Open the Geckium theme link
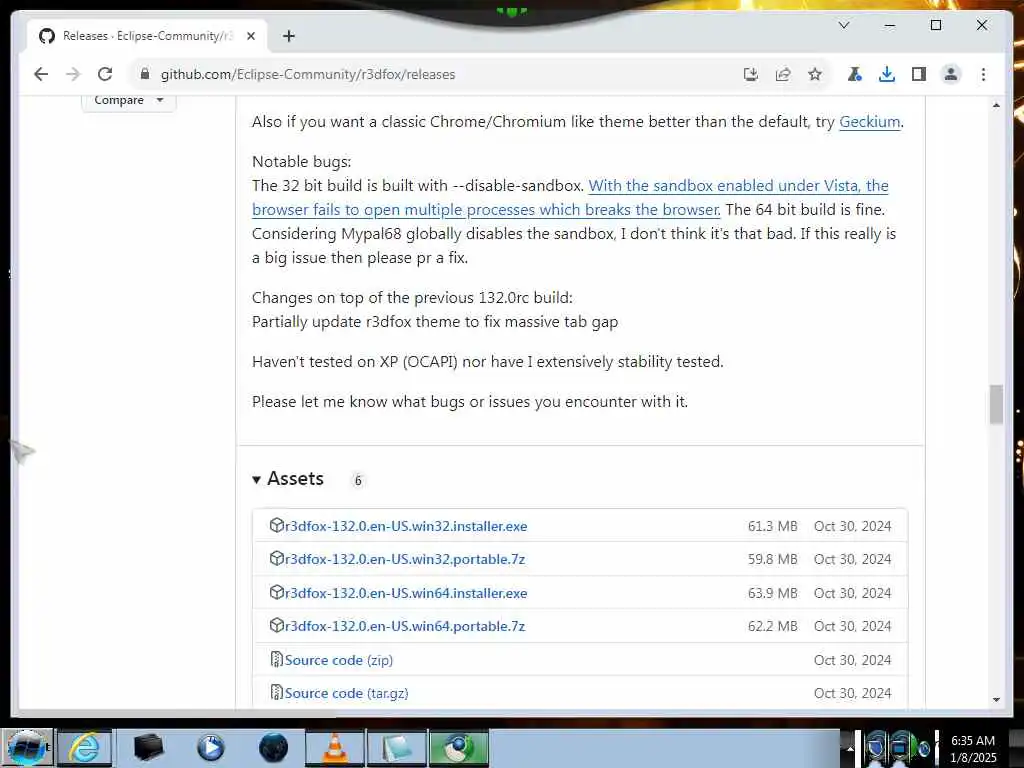This screenshot has height=768, width=1024. coord(869,122)
